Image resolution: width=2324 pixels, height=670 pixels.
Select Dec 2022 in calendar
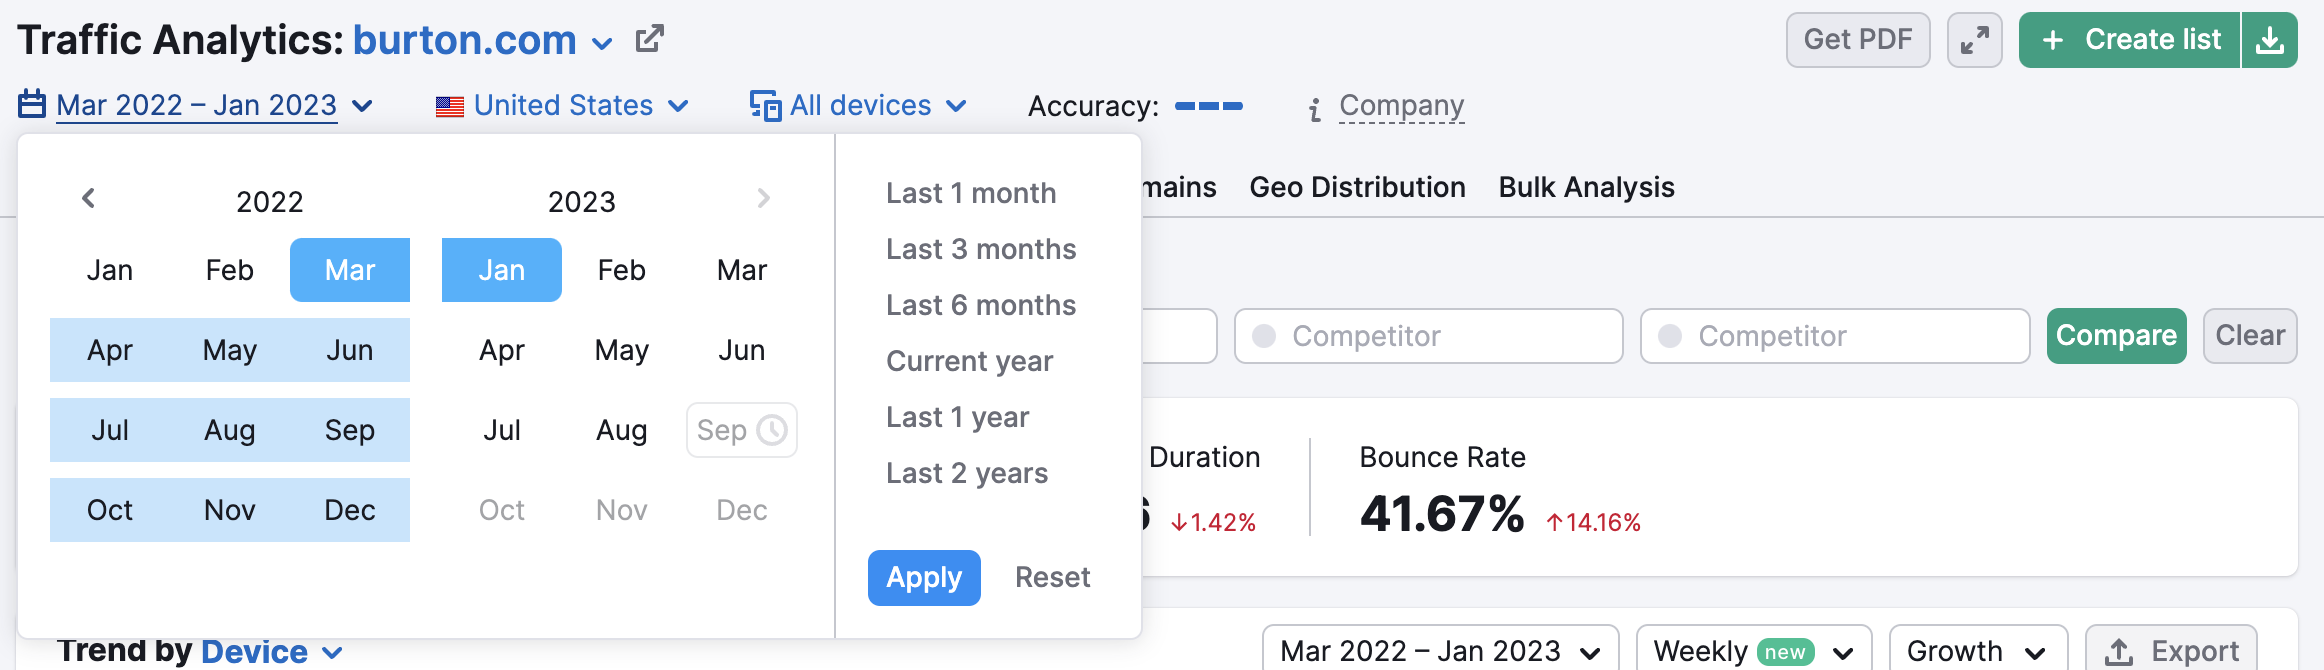tap(350, 510)
